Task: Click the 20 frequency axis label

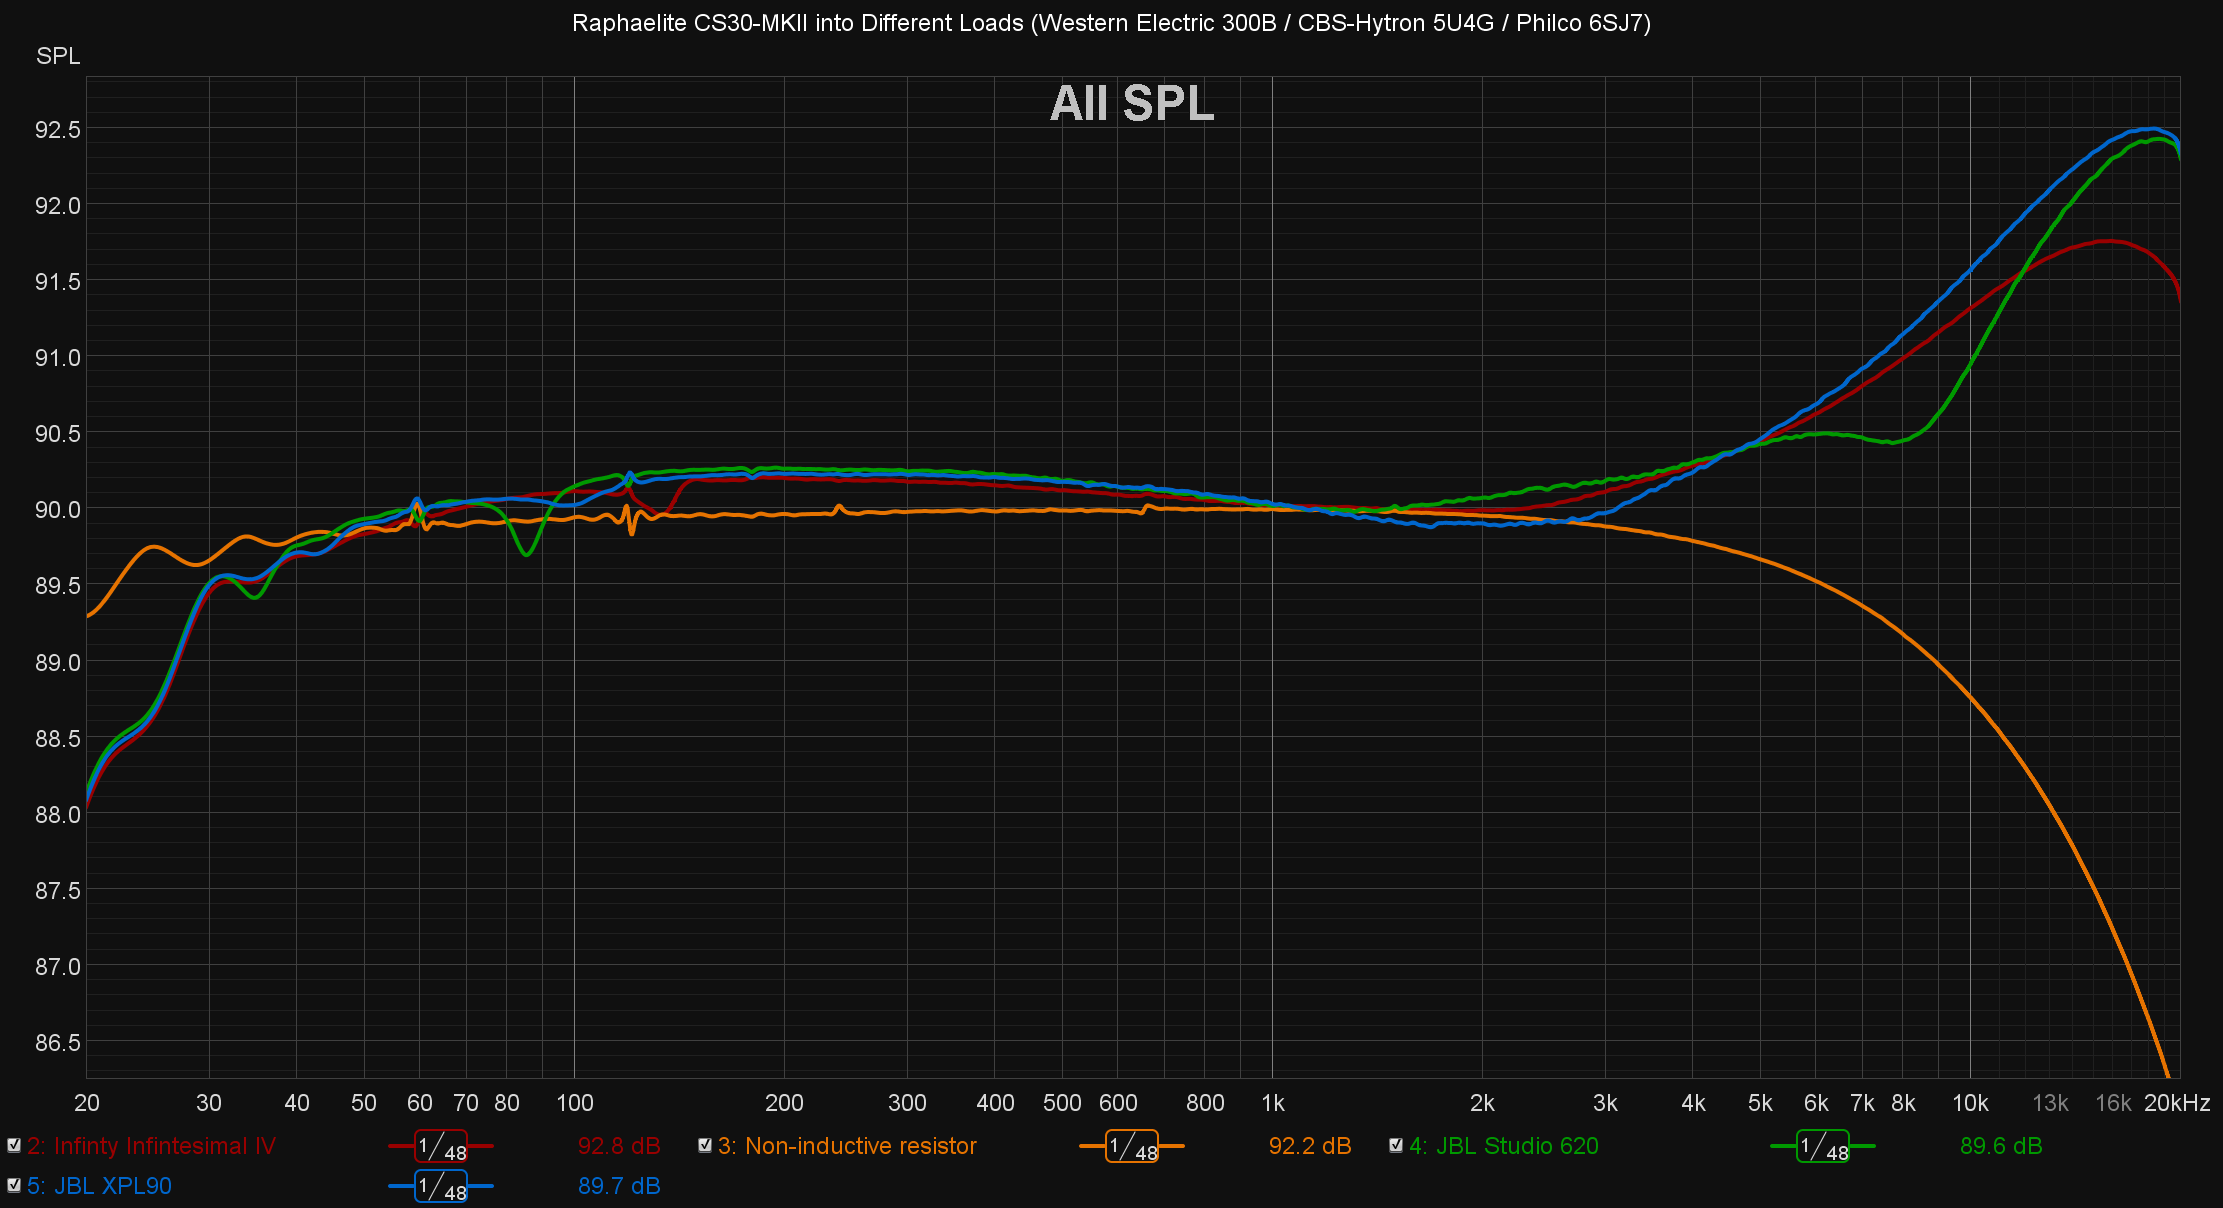Action: pyautogui.click(x=87, y=1103)
